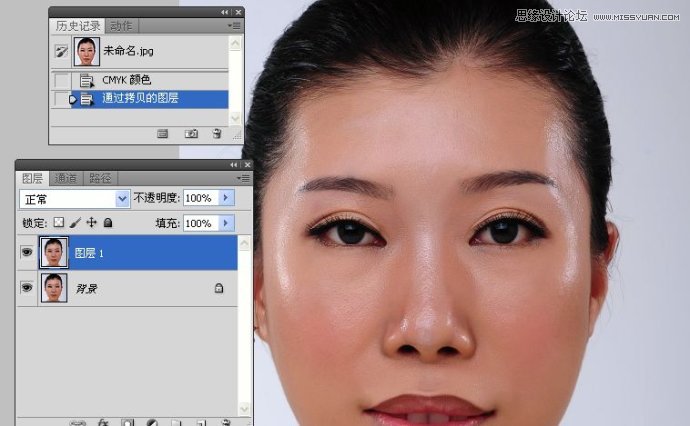Switch to the 路径 tab
690x426 pixels.
coord(100,178)
